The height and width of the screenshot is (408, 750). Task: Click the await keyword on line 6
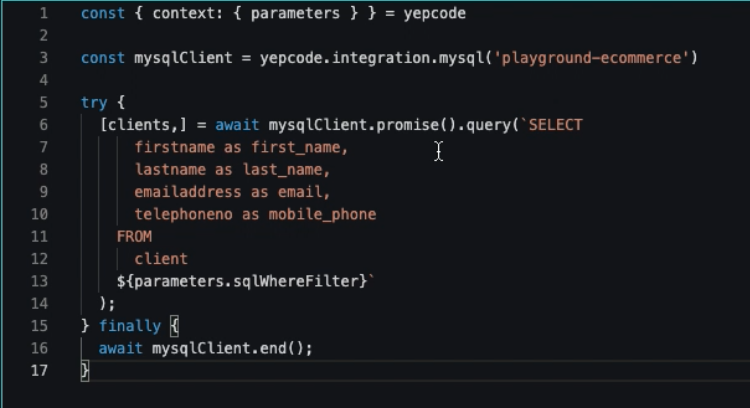(x=237, y=125)
